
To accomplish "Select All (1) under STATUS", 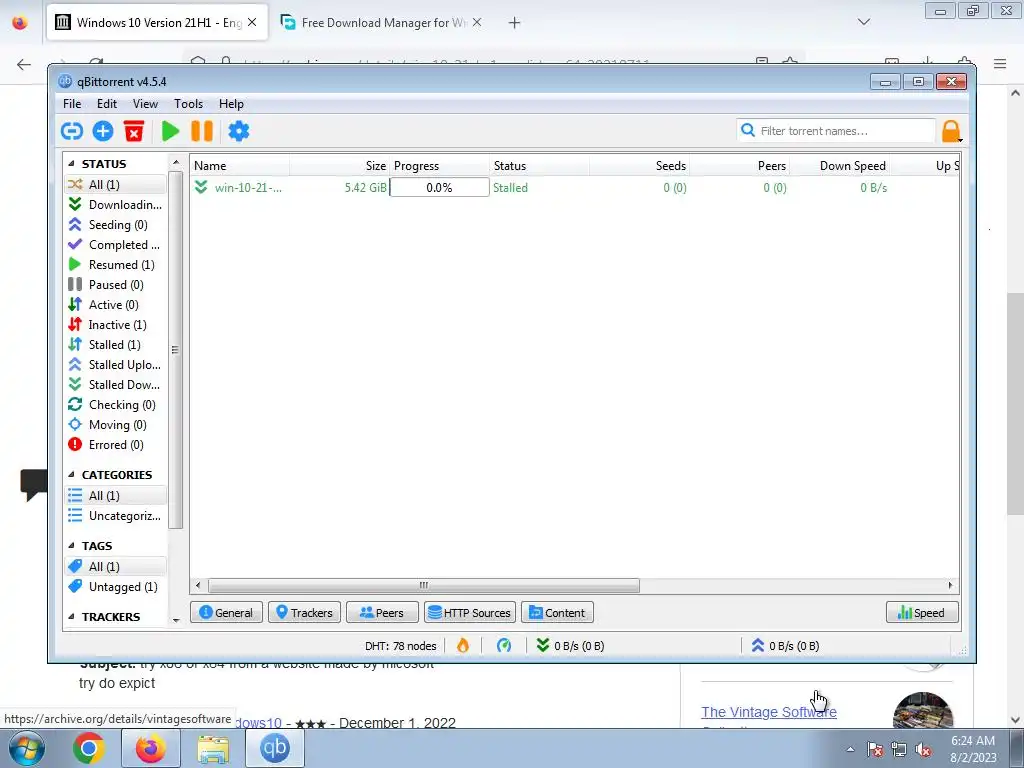I will point(116,185).
